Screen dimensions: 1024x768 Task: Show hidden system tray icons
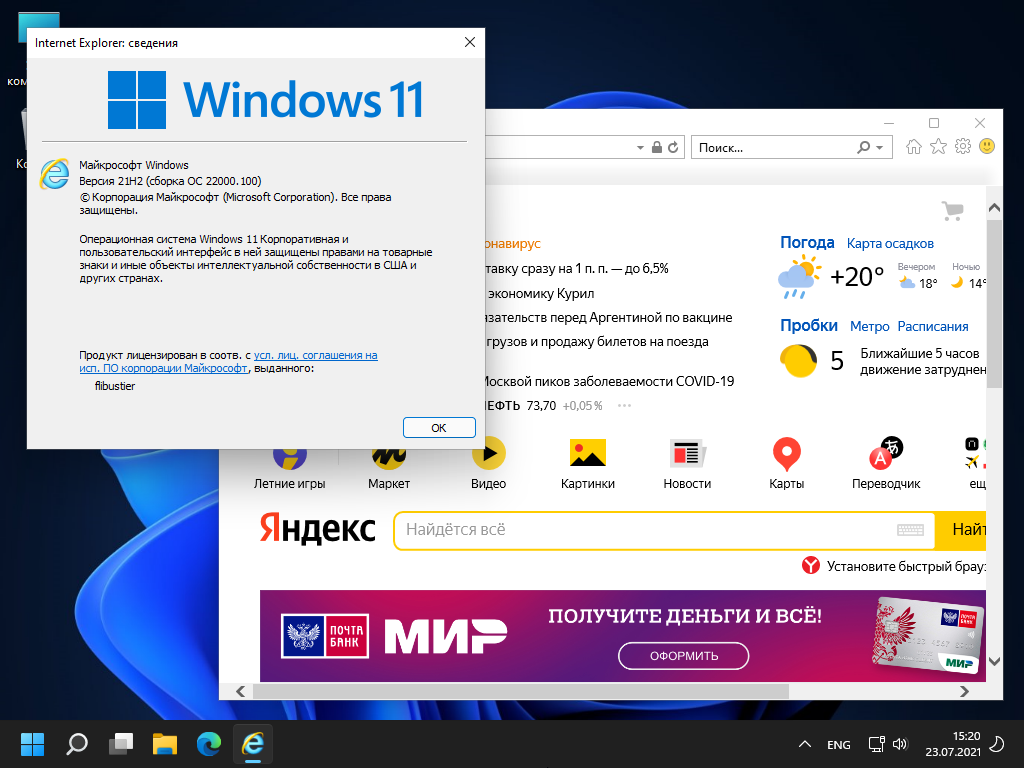click(804, 745)
